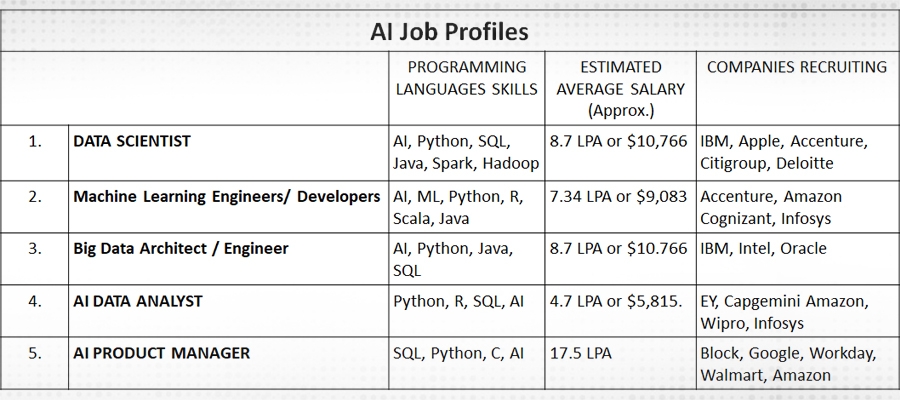This screenshot has width=900, height=400.
Task: Click the companies cell listing Block, Google, Workday
Action: pos(788,364)
